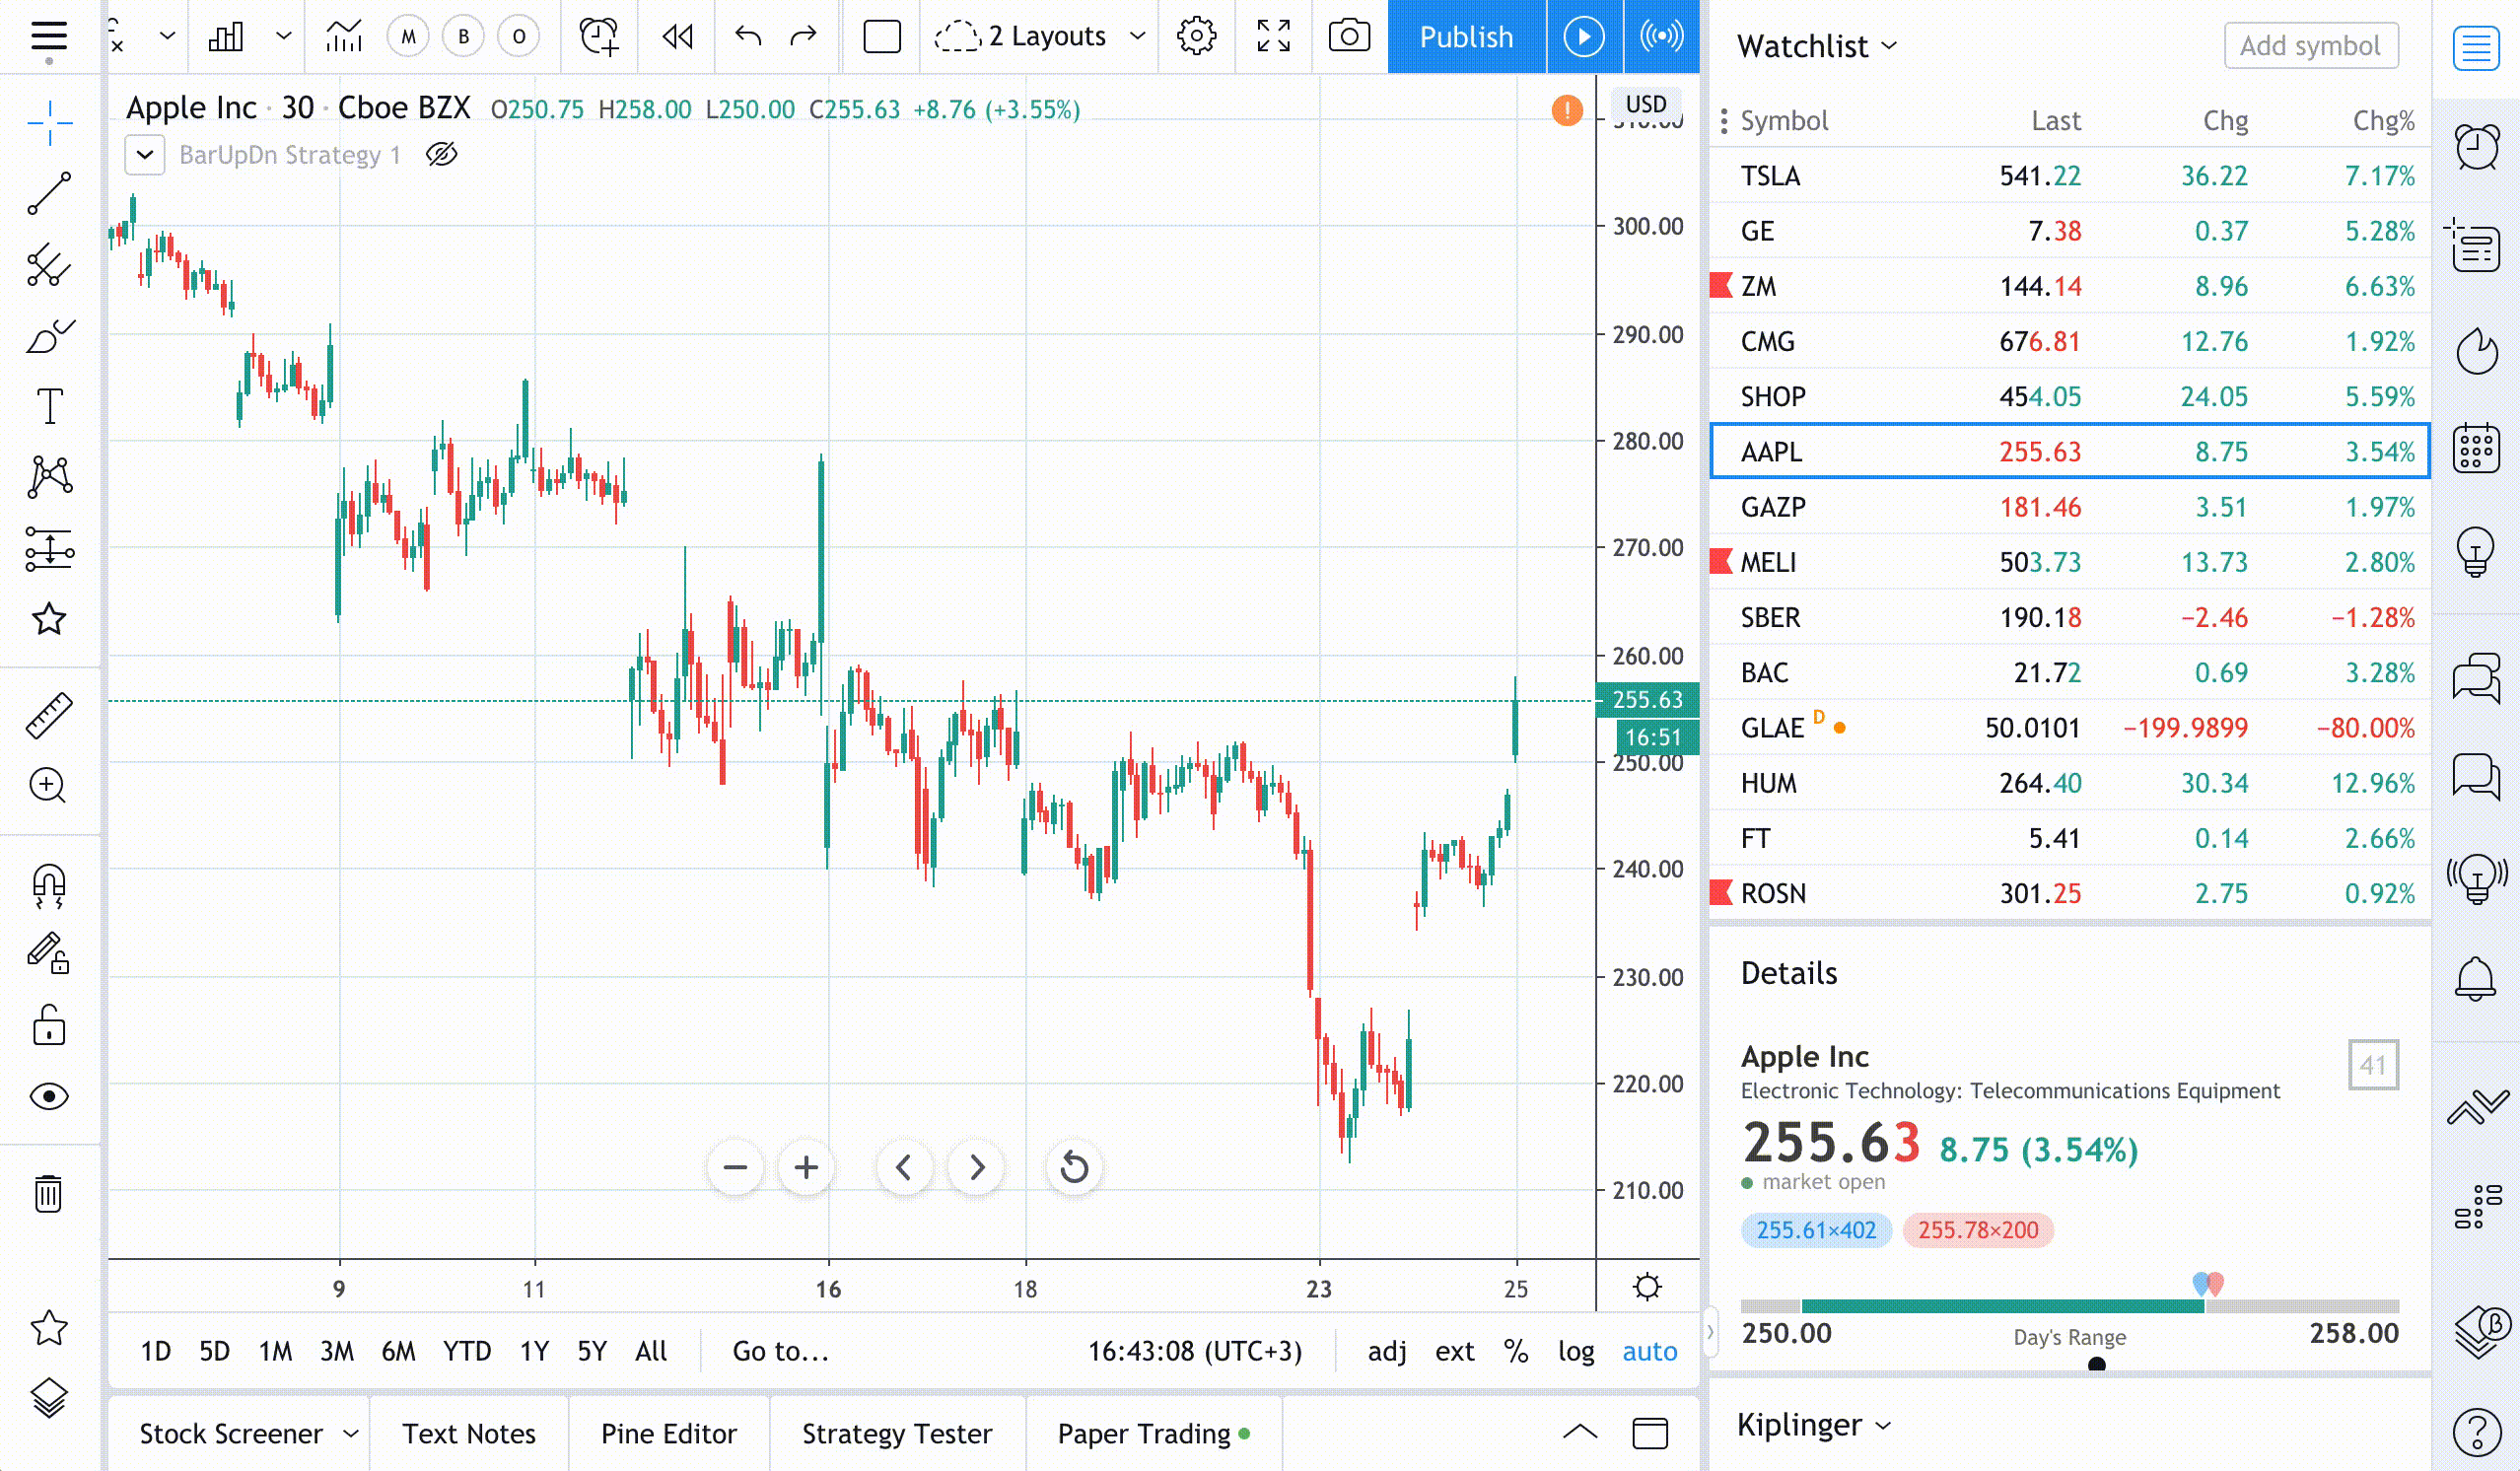Viewport: 2520px width, 1471px height.
Task: Select the Text annotation tool
Action: 49,406
